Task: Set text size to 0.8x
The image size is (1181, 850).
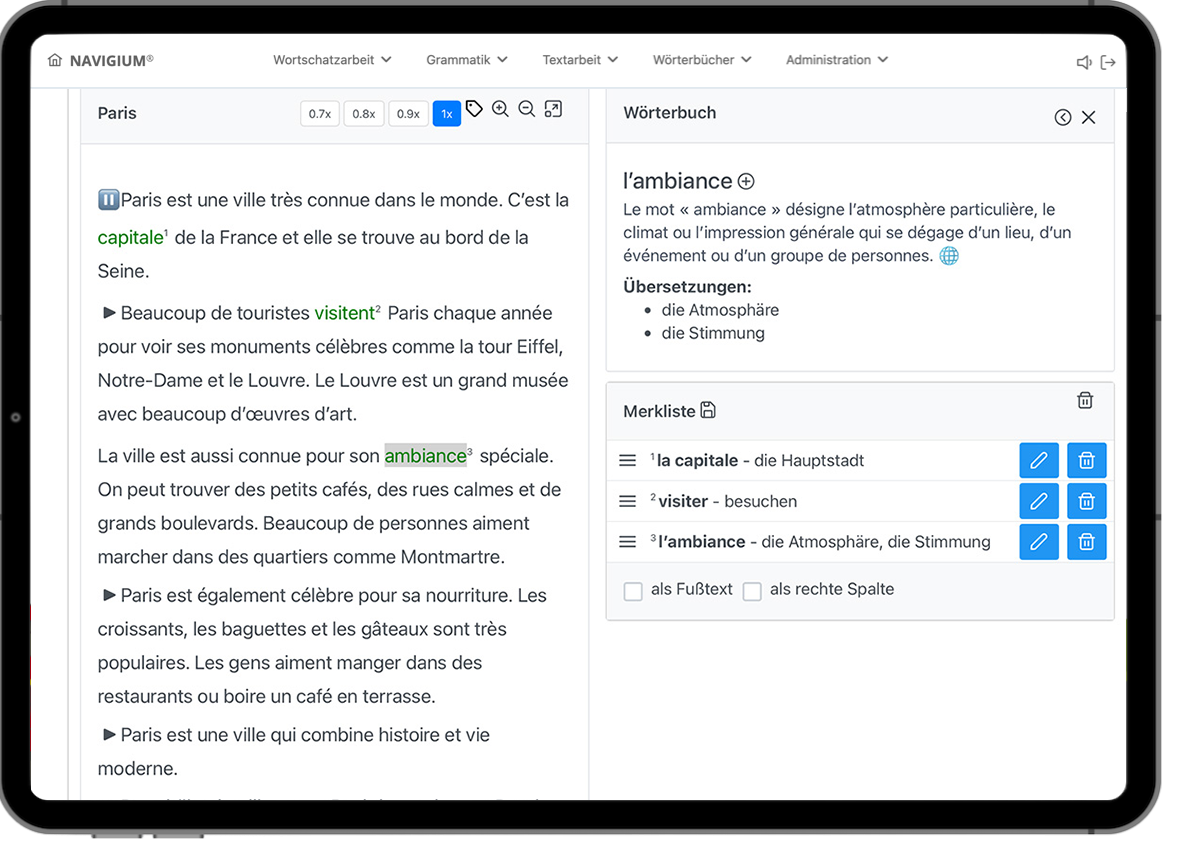Action: pyautogui.click(x=364, y=114)
